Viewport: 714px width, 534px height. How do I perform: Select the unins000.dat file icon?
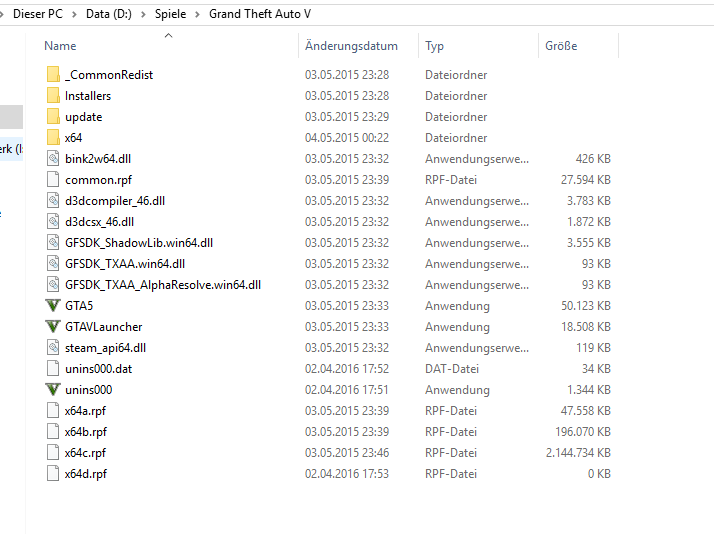click(x=53, y=368)
